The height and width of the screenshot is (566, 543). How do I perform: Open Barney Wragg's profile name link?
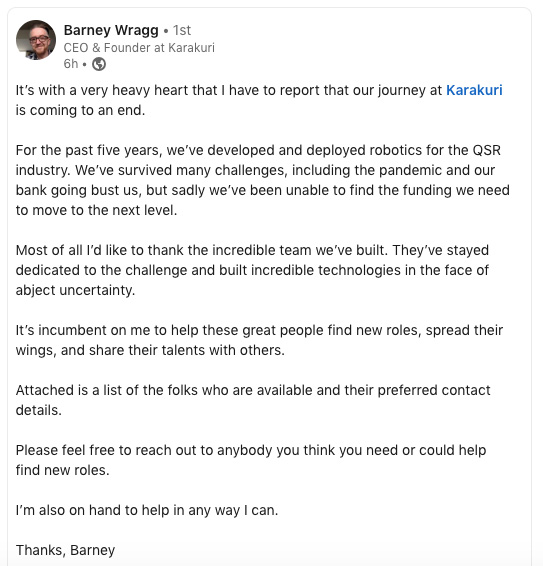coord(111,30)
